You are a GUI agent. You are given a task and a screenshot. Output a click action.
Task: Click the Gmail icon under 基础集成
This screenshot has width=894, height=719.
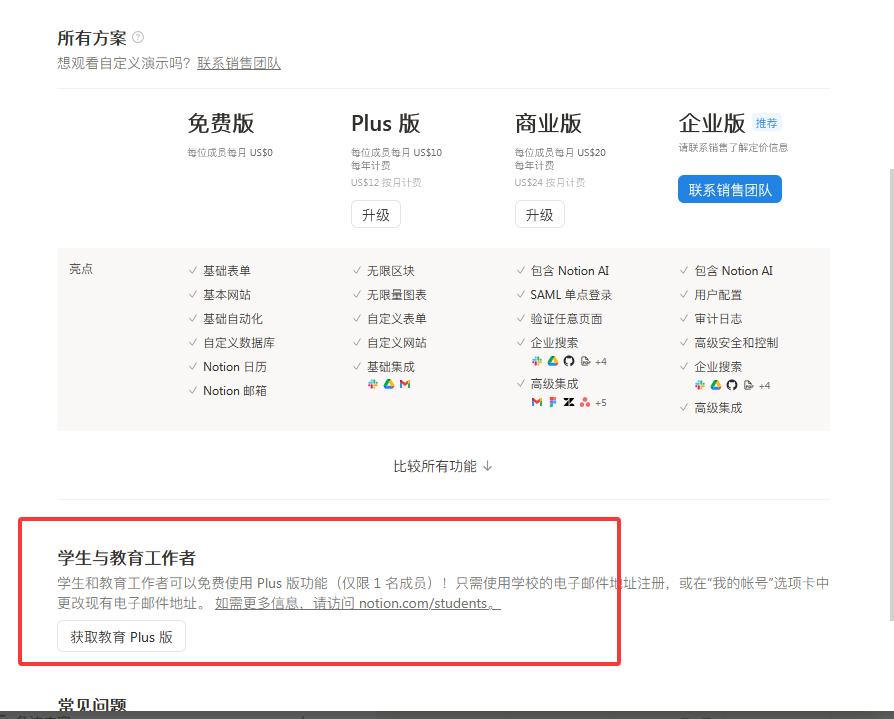(x=405, y=384)
